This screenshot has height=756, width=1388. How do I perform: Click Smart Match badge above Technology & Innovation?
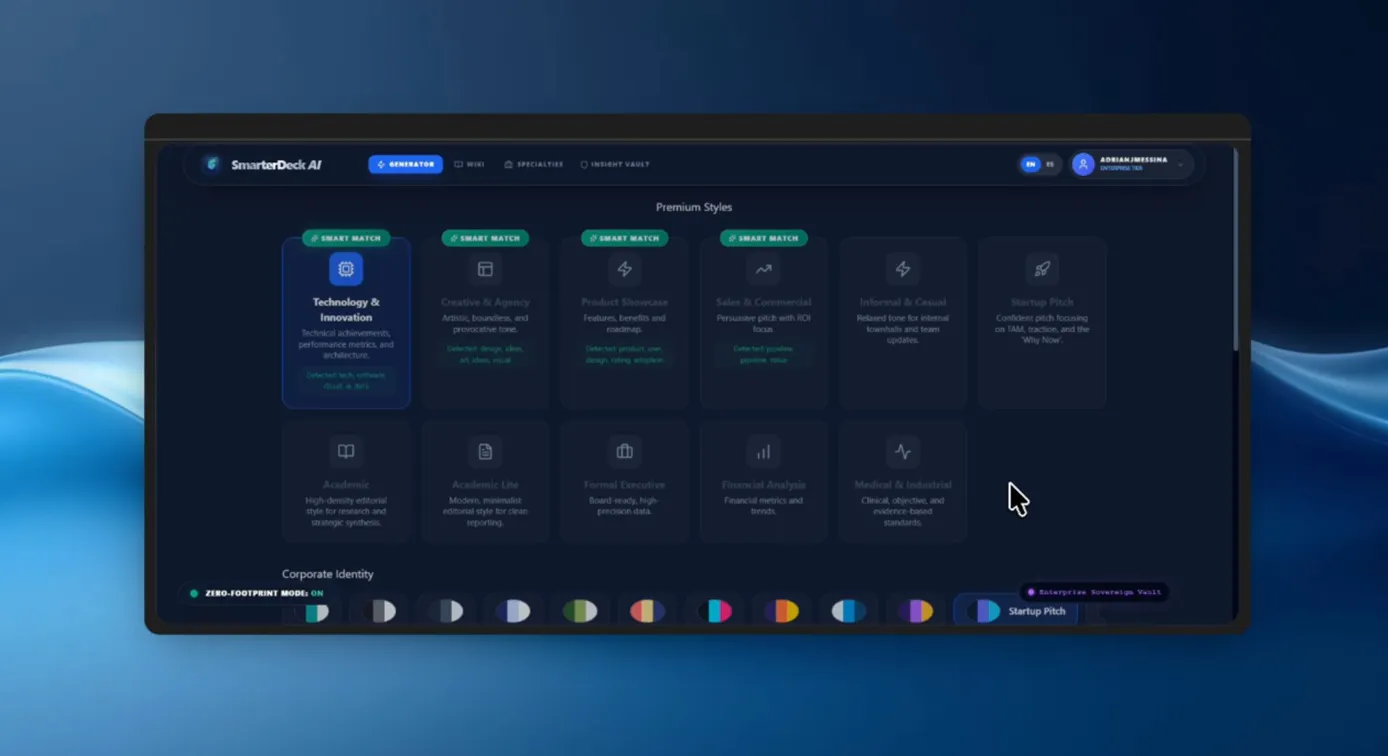tap(346, 238)
